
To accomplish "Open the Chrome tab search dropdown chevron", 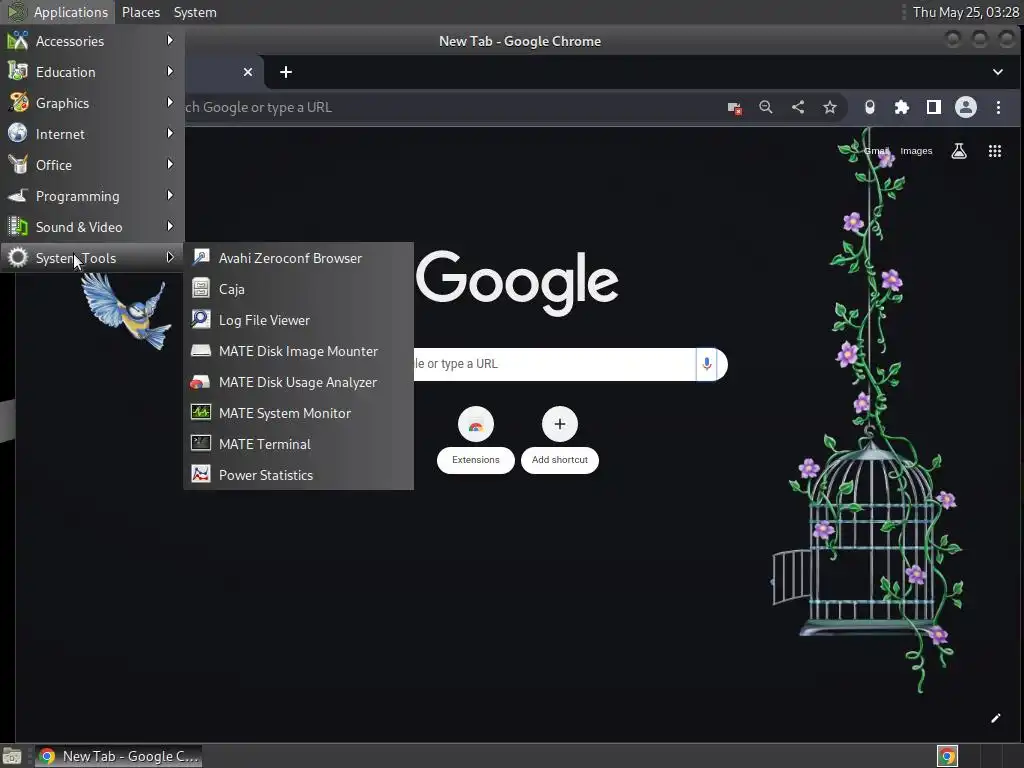I will pos(997,72).
